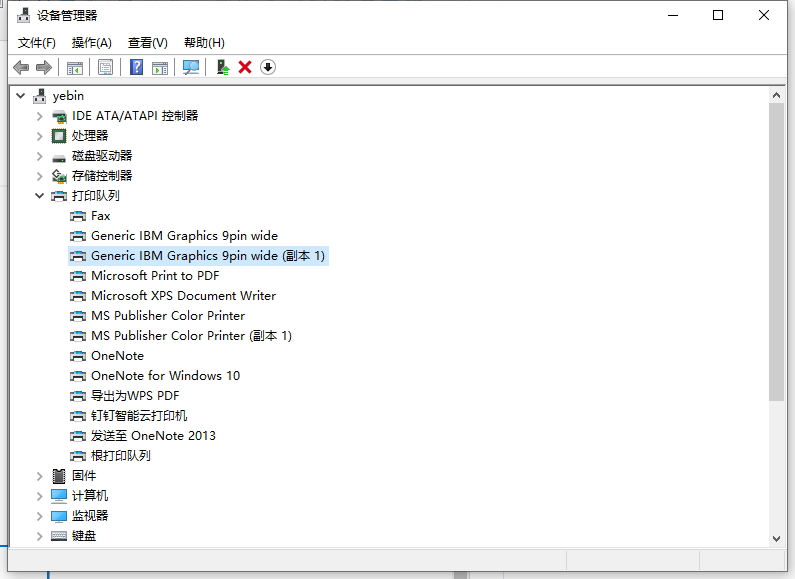Click the yebin computer node icon
This screenshot has width=795, height=579.
pos(40,96)
